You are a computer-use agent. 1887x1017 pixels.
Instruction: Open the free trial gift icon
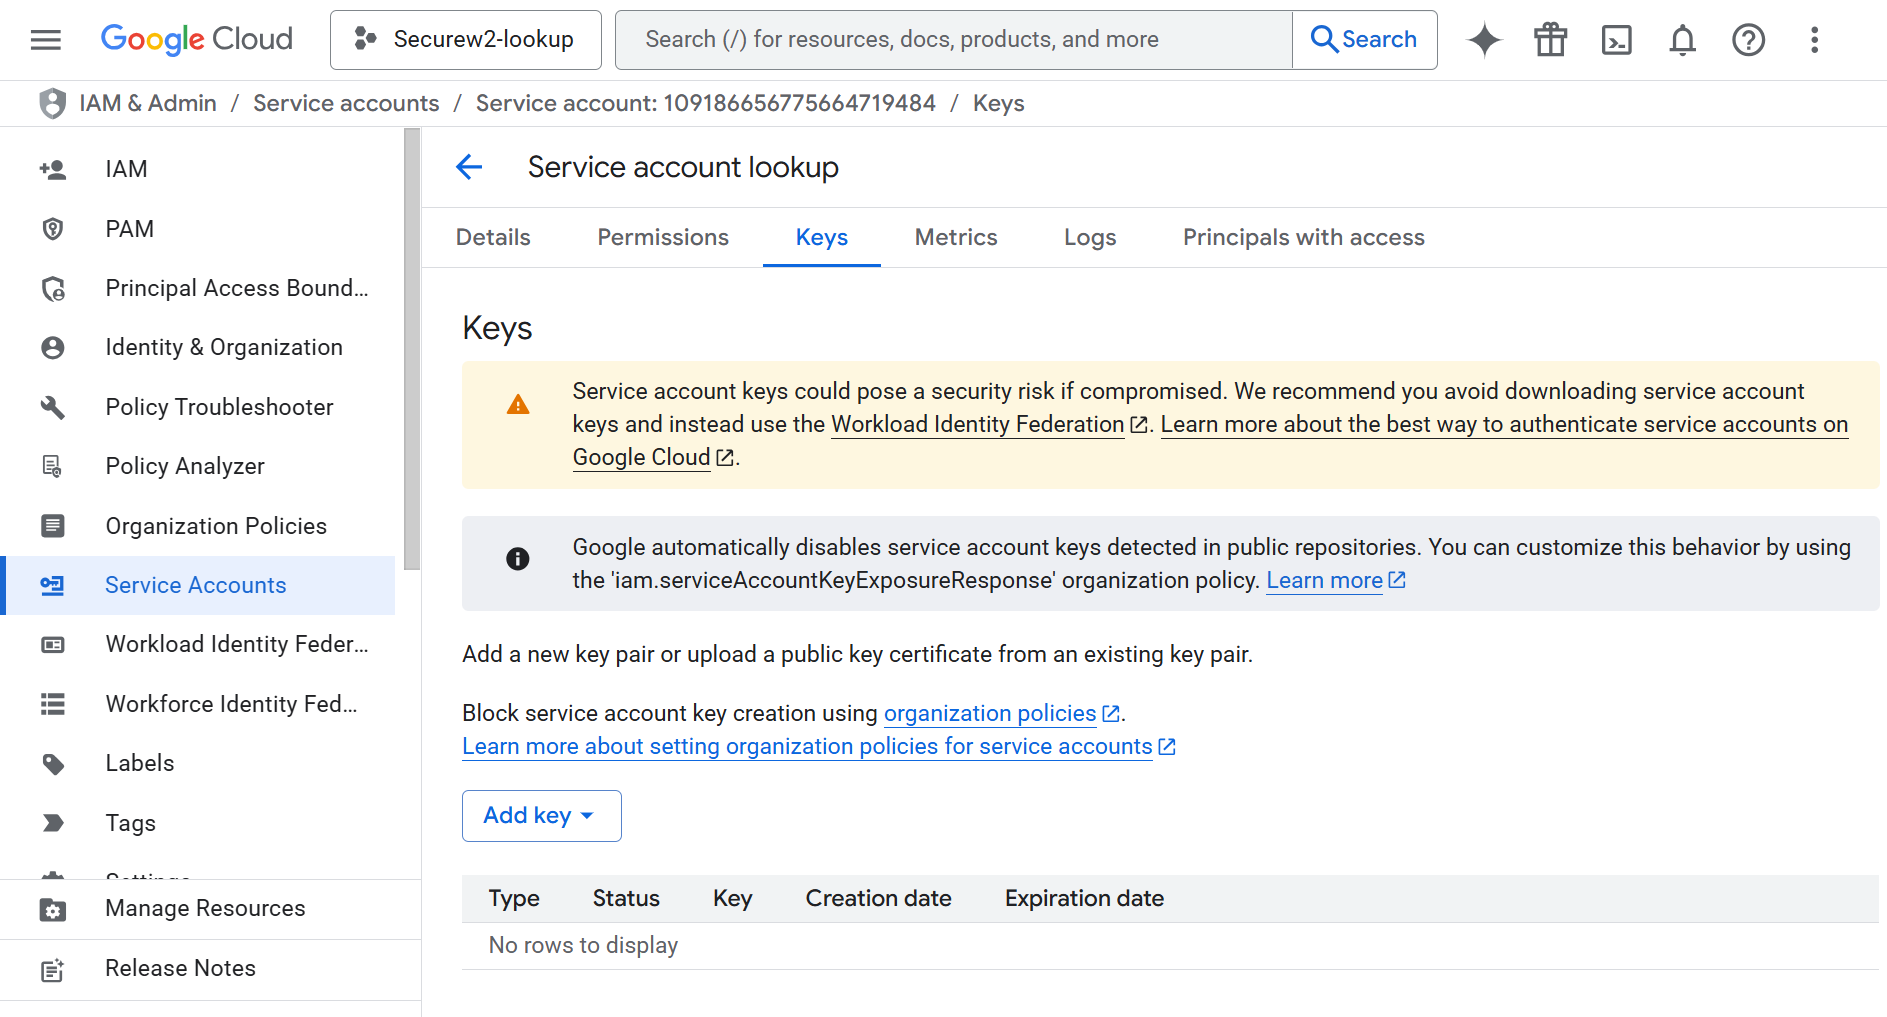click(1550, 40)
